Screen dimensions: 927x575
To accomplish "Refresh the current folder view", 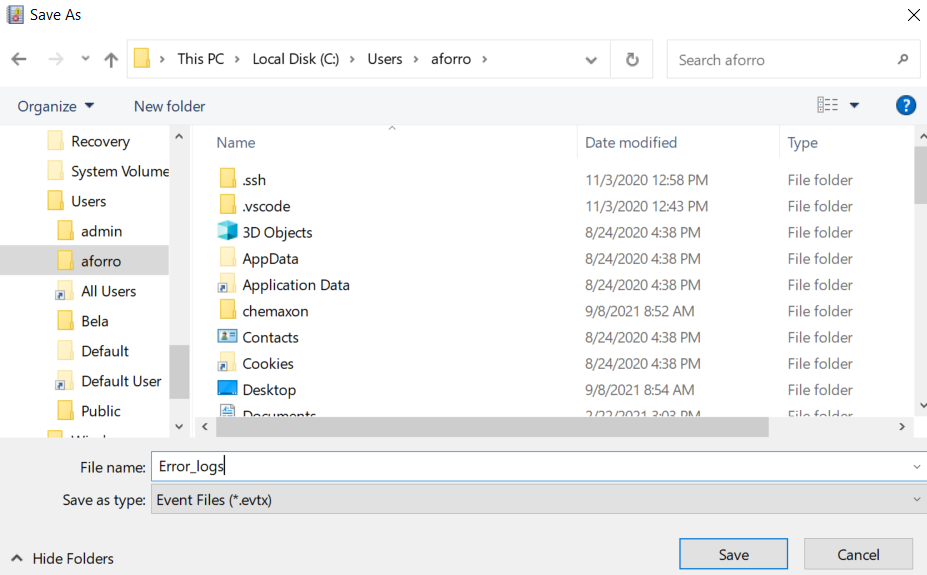I will point(632,60).
